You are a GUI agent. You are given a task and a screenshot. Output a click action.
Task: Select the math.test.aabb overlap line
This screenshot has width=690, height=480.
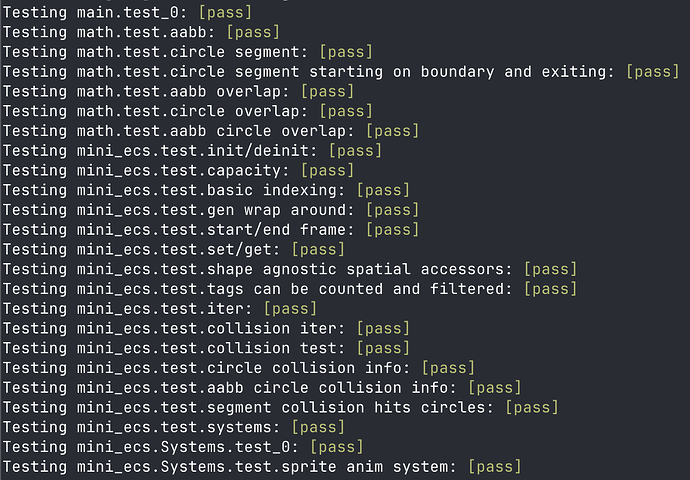pos(178,92)
